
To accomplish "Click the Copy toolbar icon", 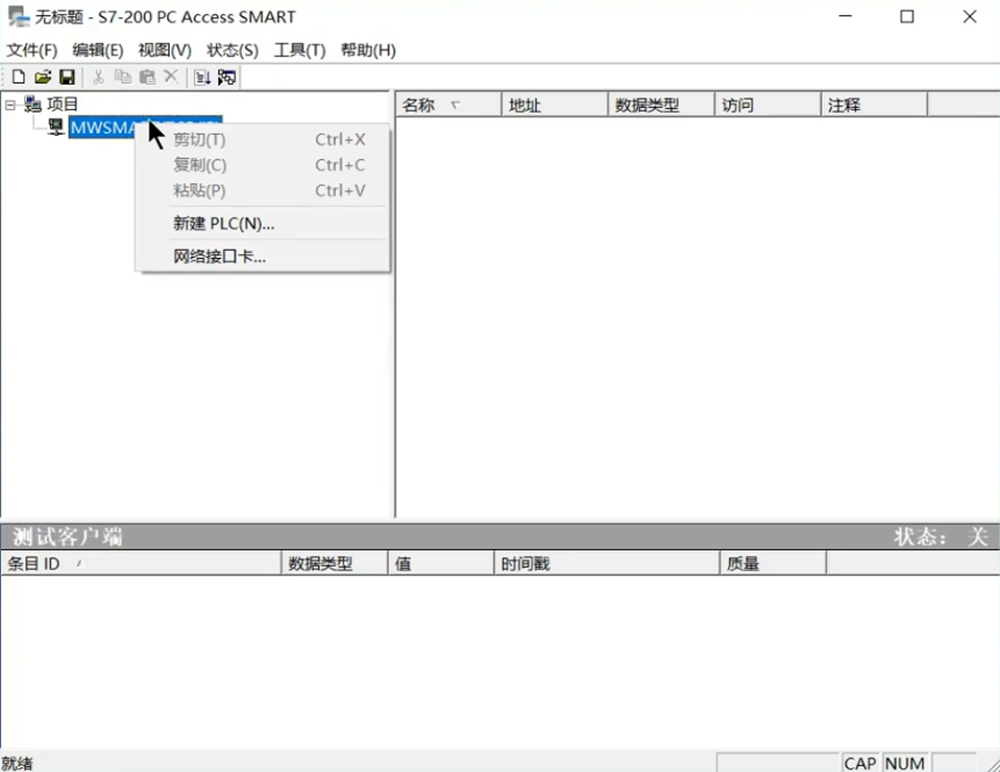I will coord(122,77).
